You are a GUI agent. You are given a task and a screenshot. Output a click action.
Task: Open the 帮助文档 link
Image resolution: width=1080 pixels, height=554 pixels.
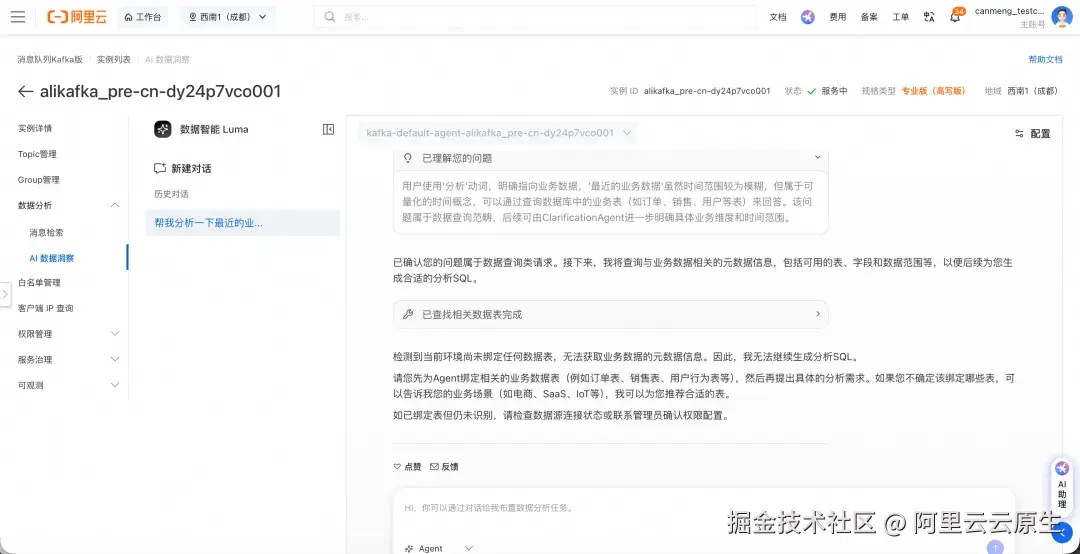pos(1046,60)
